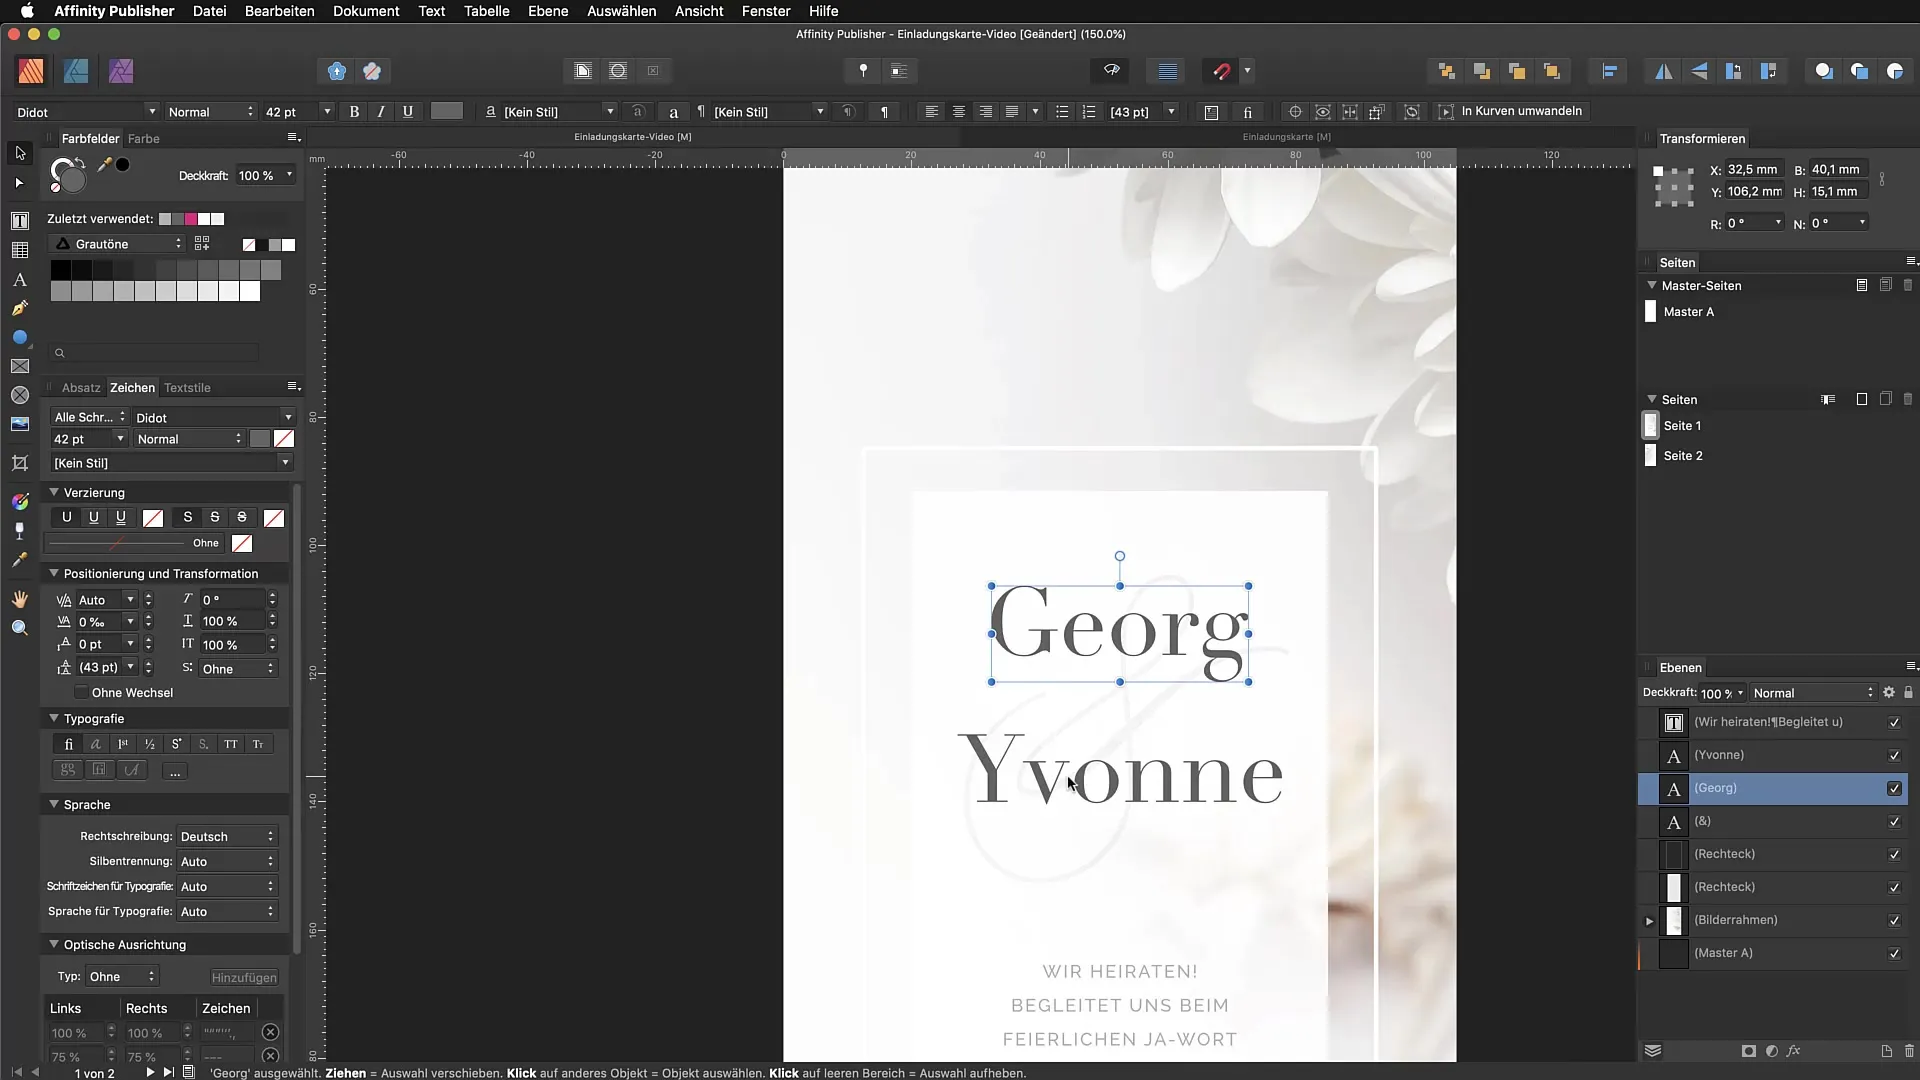
Task: Select the Move tool arrow
Action: coord(20,153)
